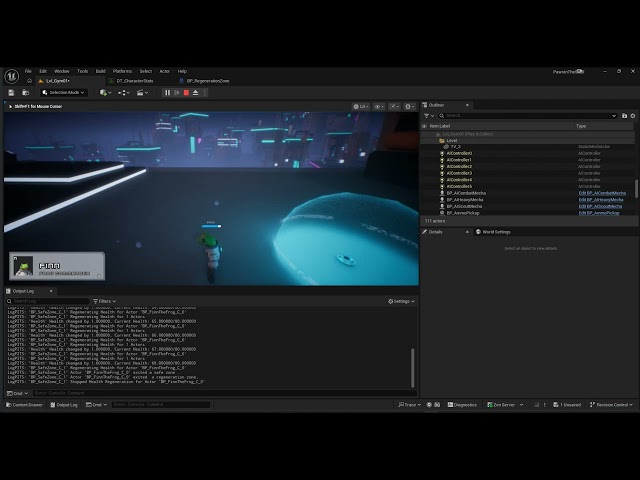Click the Unreal Engine logo icon
This screenshot has height=480, width=640.
point(11,76)
